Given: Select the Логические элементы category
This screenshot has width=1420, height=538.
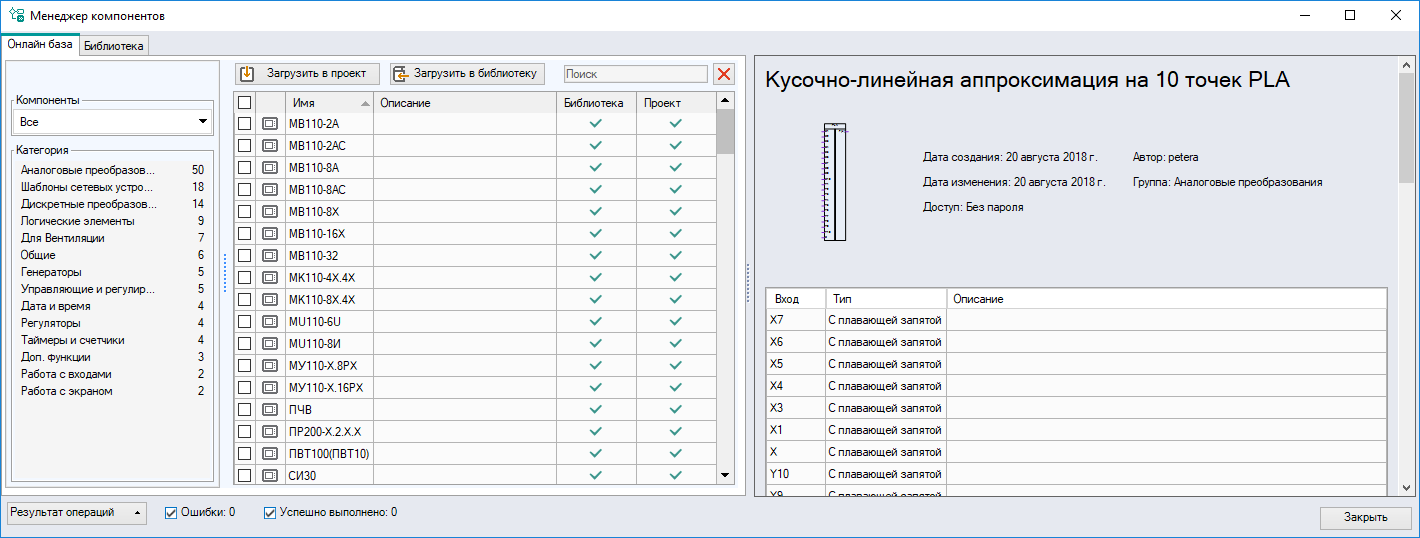Looking at the screenshot, I should point(78,221).
